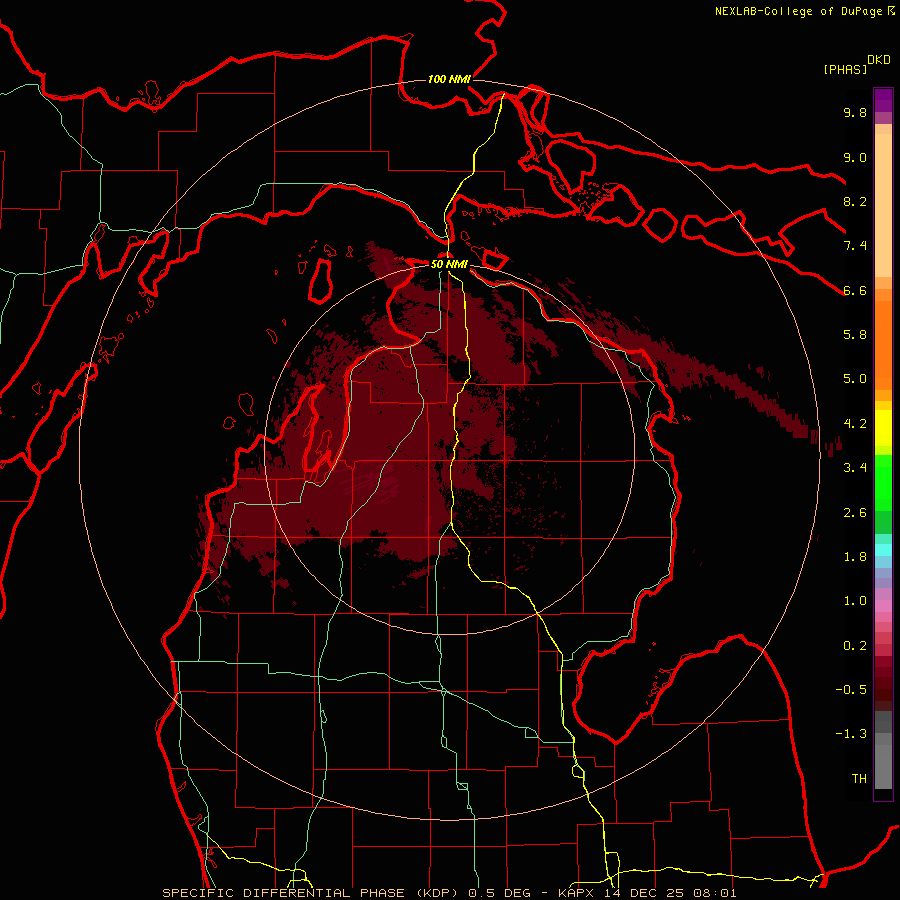Click the 8.2 scale value
Image resolution: width=900 pixels, height=900 pixels.
pyautogui.click(x=855, y=201)
